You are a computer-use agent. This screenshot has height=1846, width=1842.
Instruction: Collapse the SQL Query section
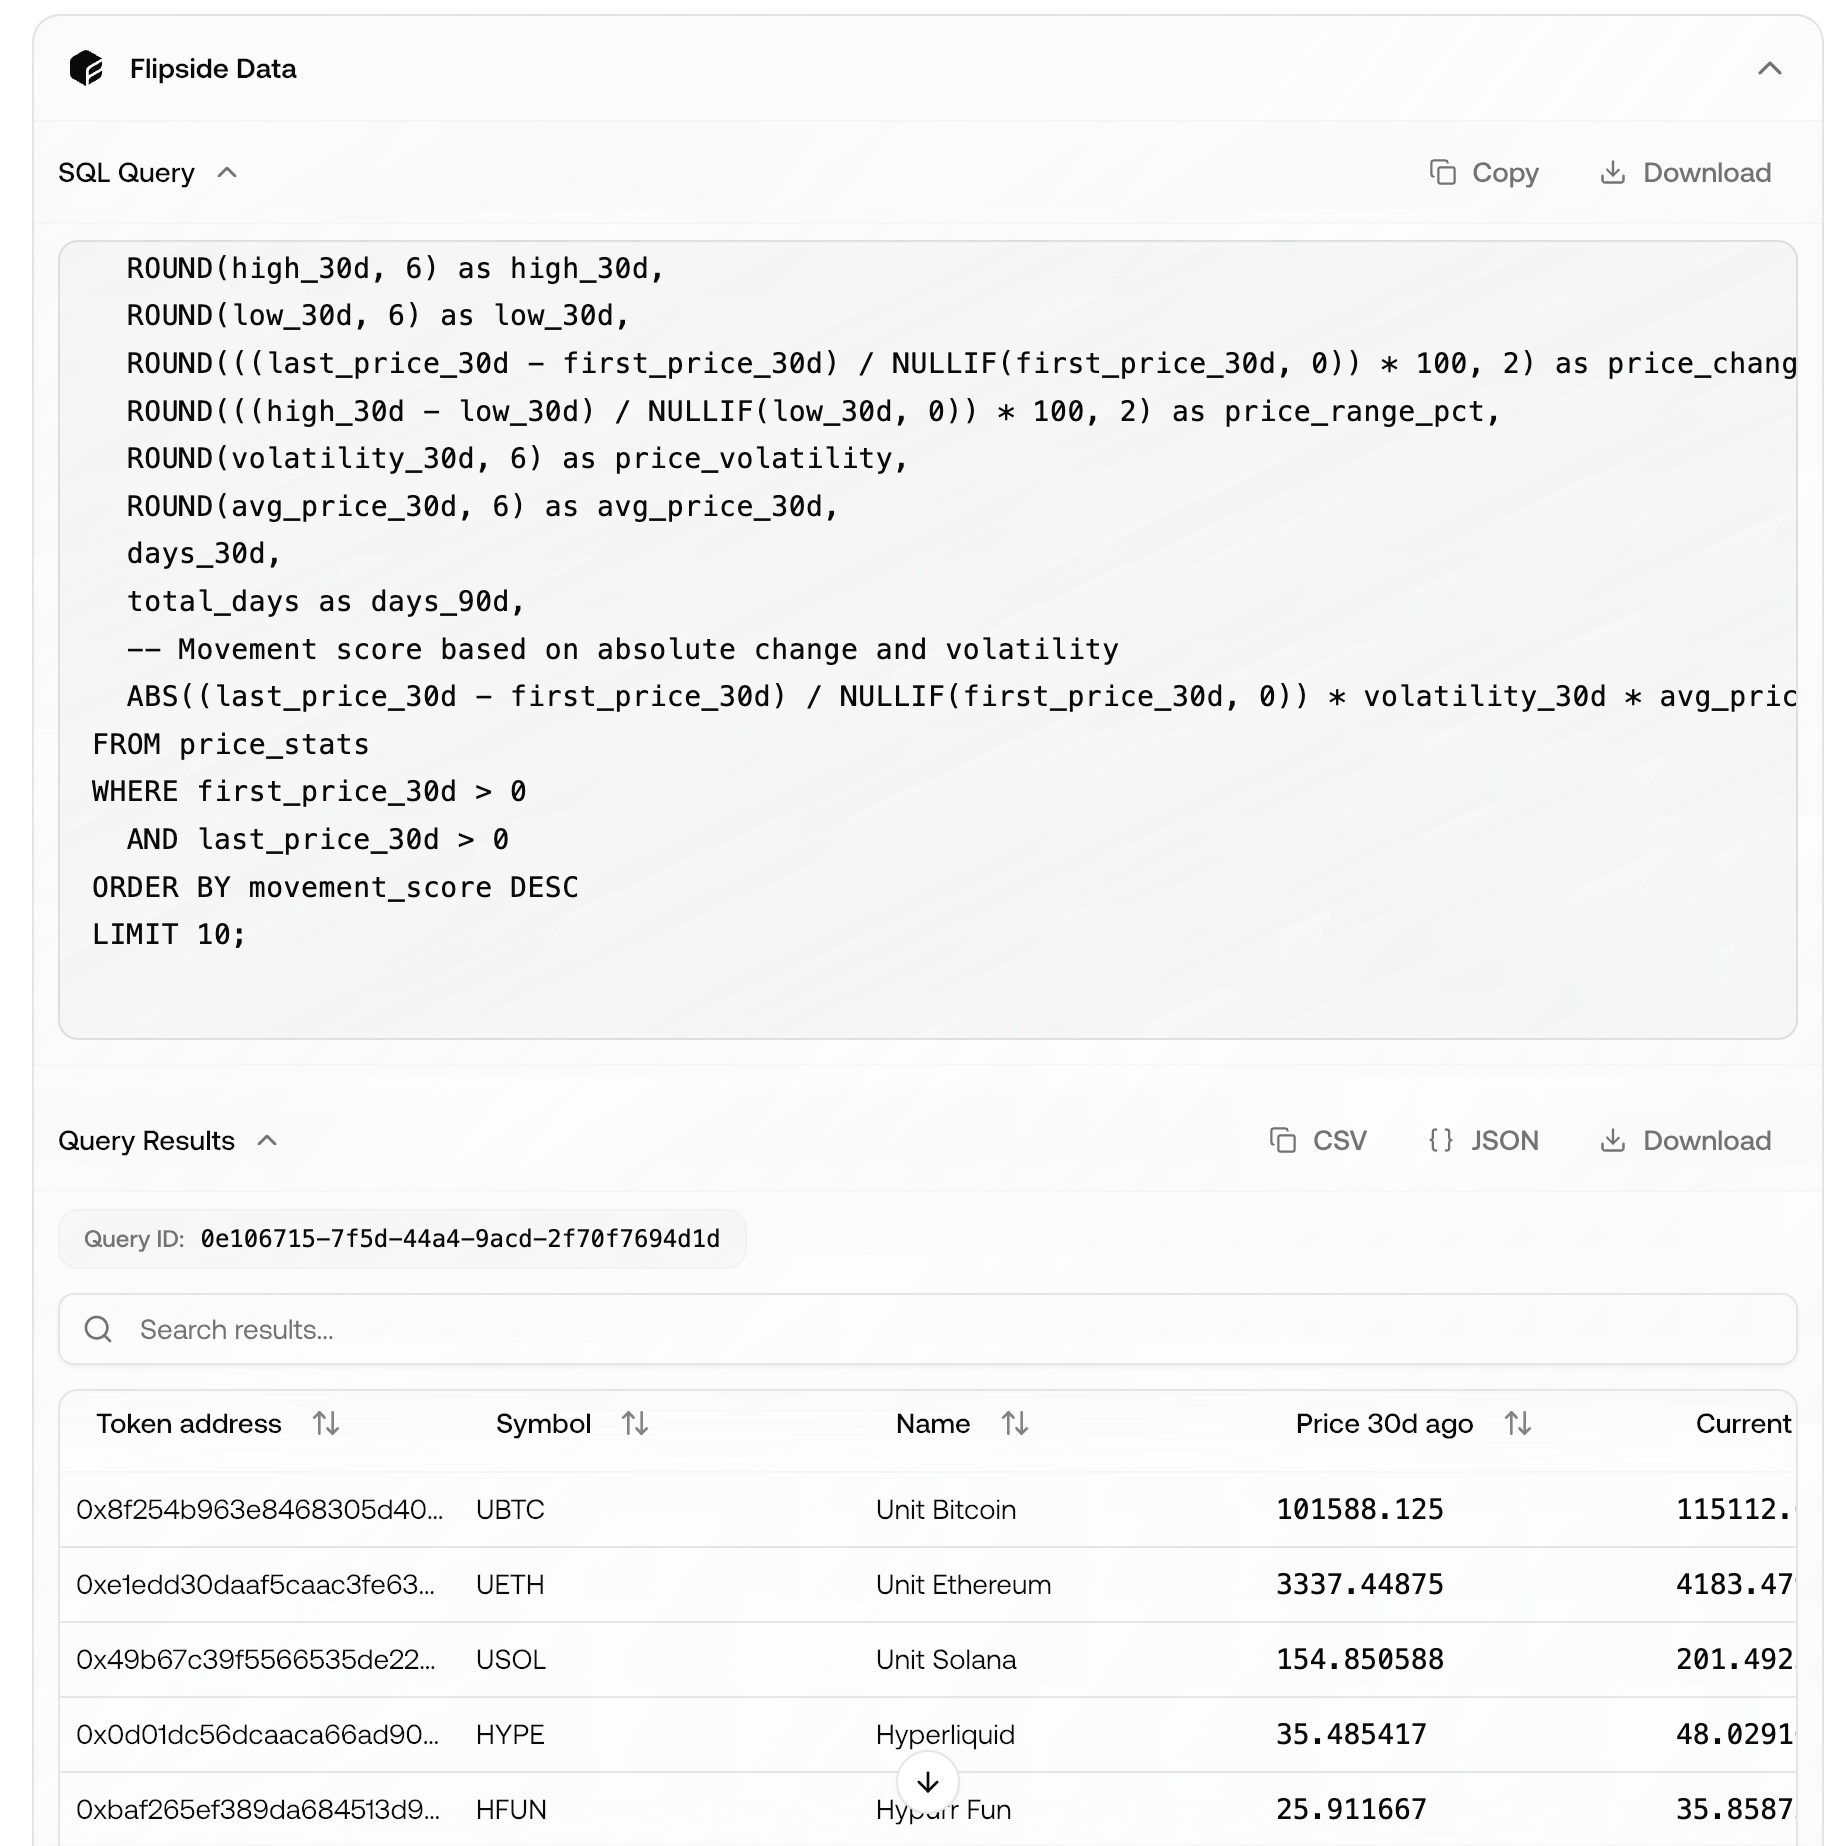228,172
